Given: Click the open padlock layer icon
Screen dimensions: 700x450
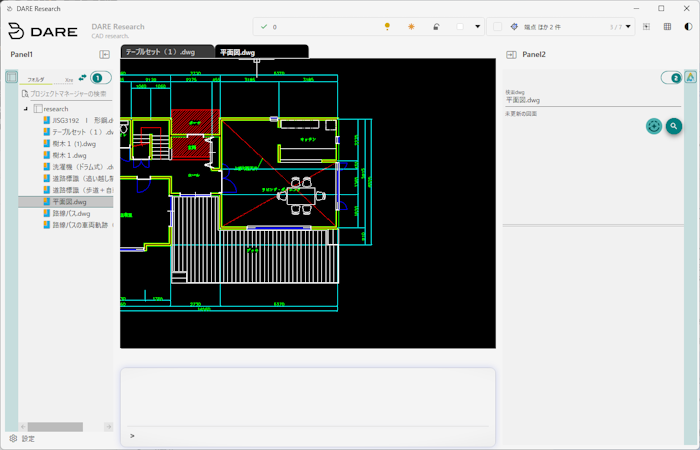Looking at the screenshot, I should point(436,27).
